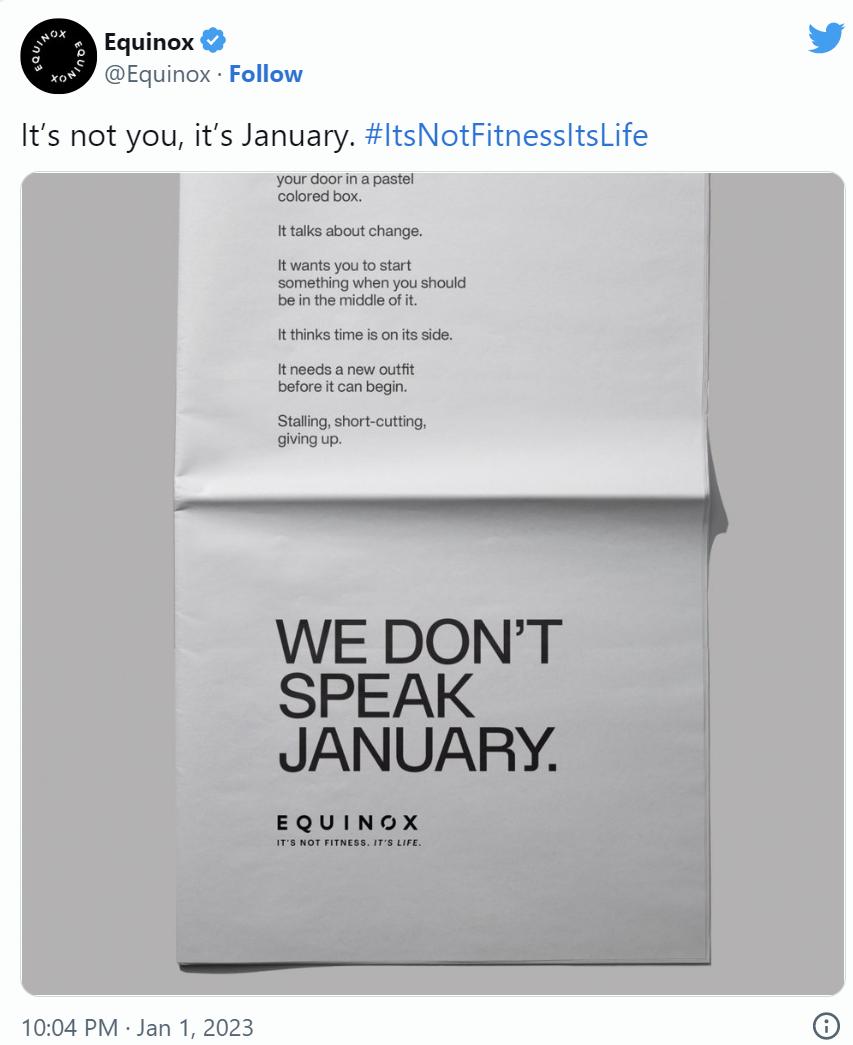The width and height of the screenshot is (853, 1045).
Task: Follow the Equinox account
Action: [x=265, y=74]
